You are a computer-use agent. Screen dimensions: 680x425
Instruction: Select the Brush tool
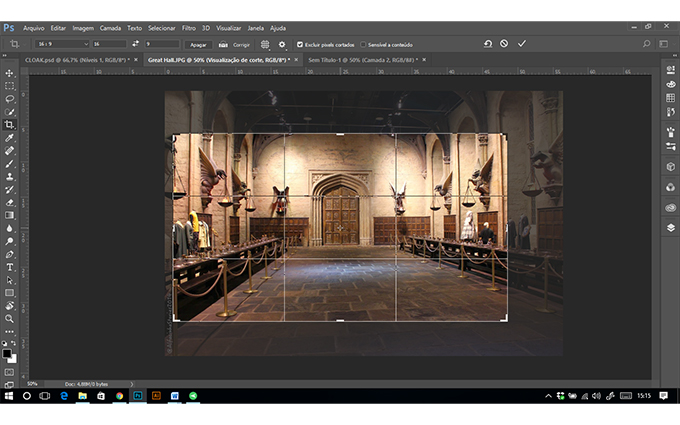(x=9, y=163)
